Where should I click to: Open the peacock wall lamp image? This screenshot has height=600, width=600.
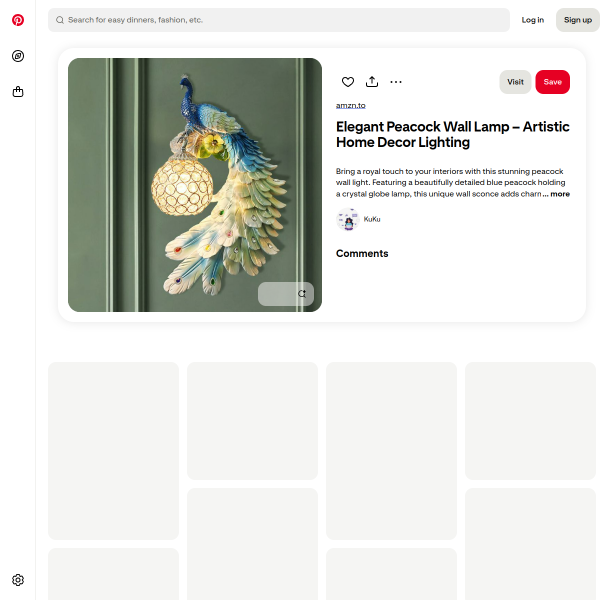click(x=195, y=185)
